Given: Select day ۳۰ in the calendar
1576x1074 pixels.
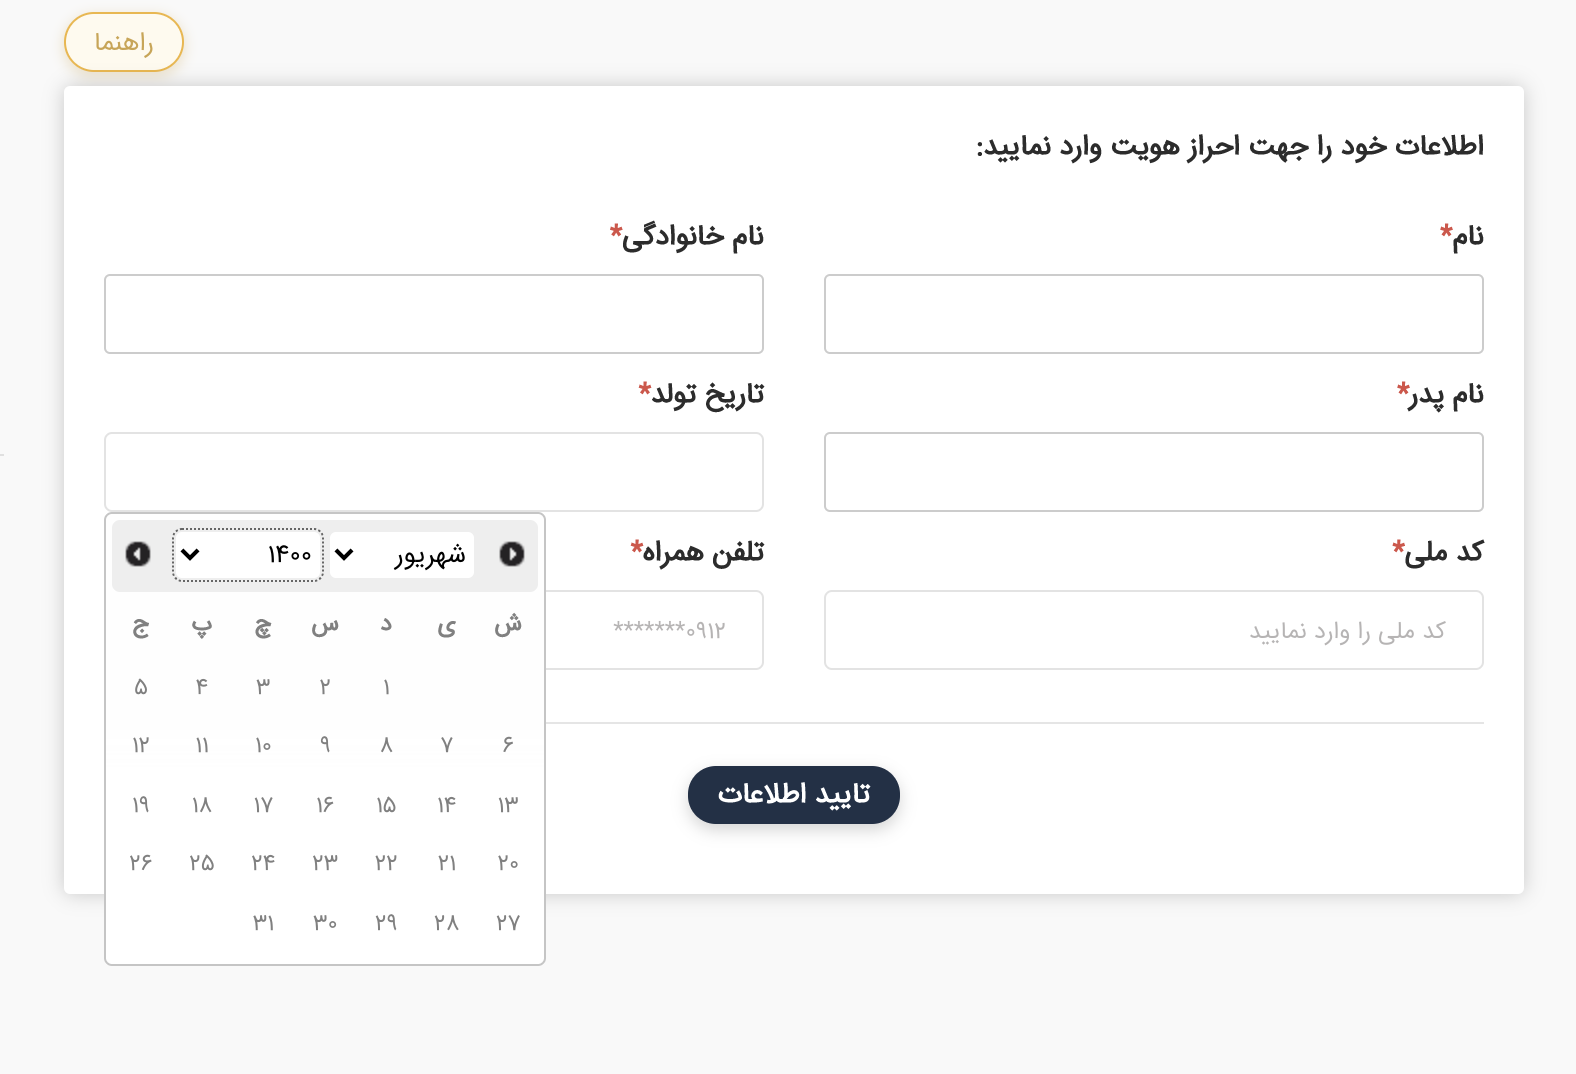Looking at the screenshot, I should tap(325, 922).
